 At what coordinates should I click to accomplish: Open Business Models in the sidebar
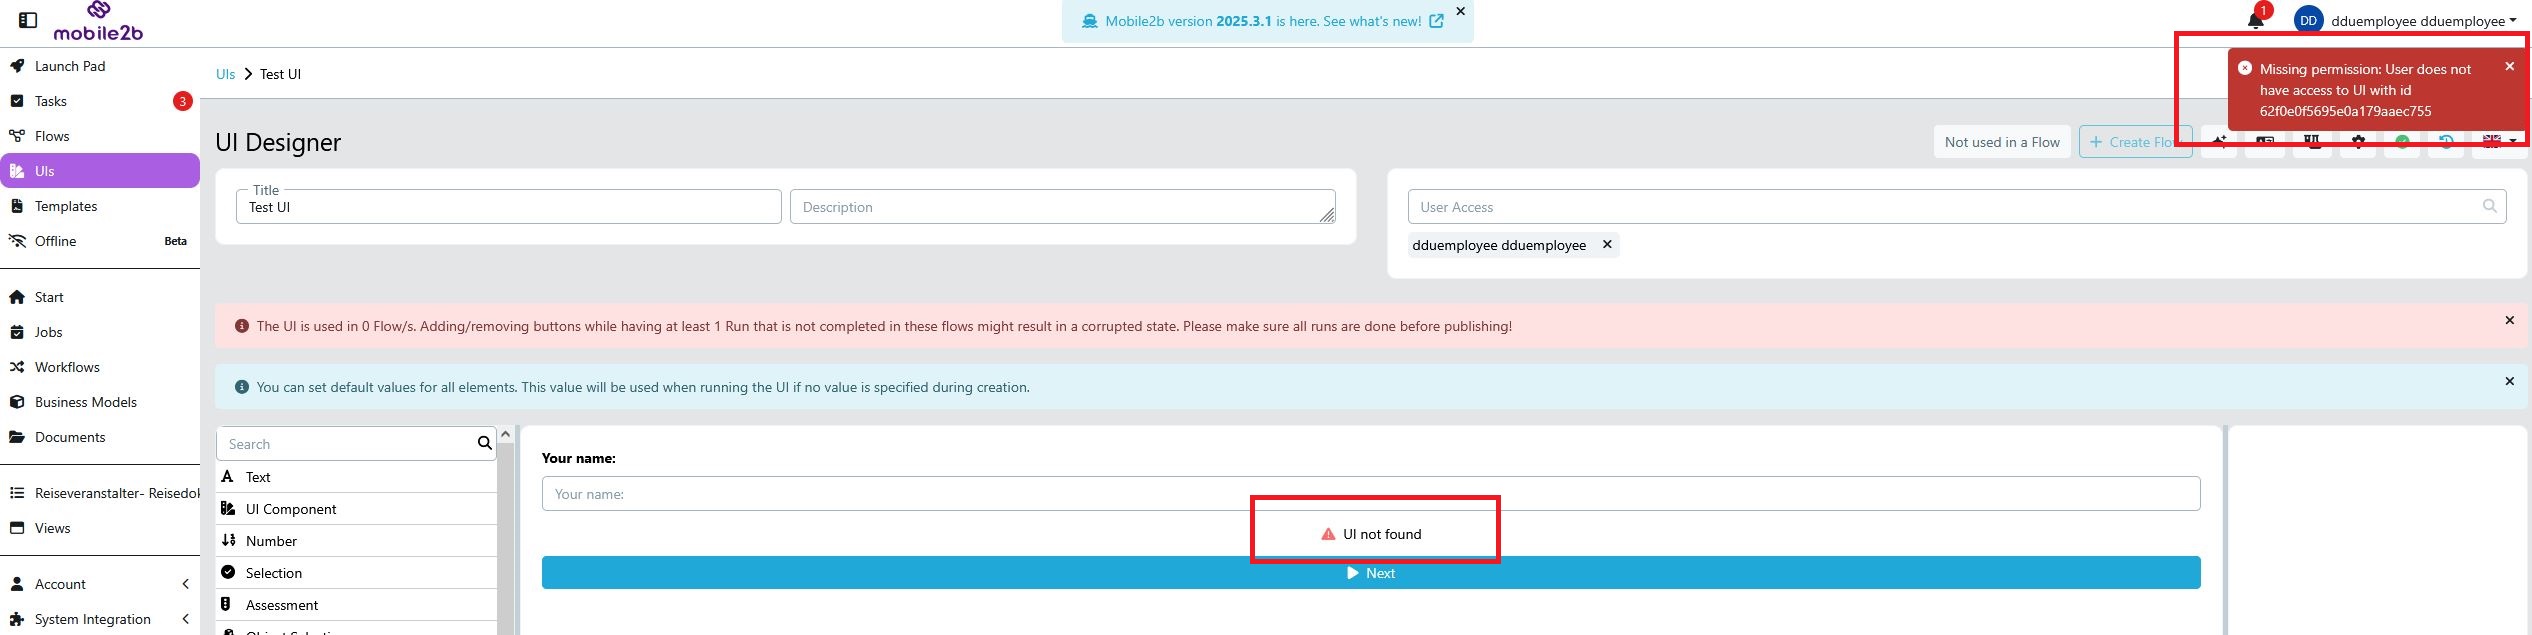[x=100, y=402]
